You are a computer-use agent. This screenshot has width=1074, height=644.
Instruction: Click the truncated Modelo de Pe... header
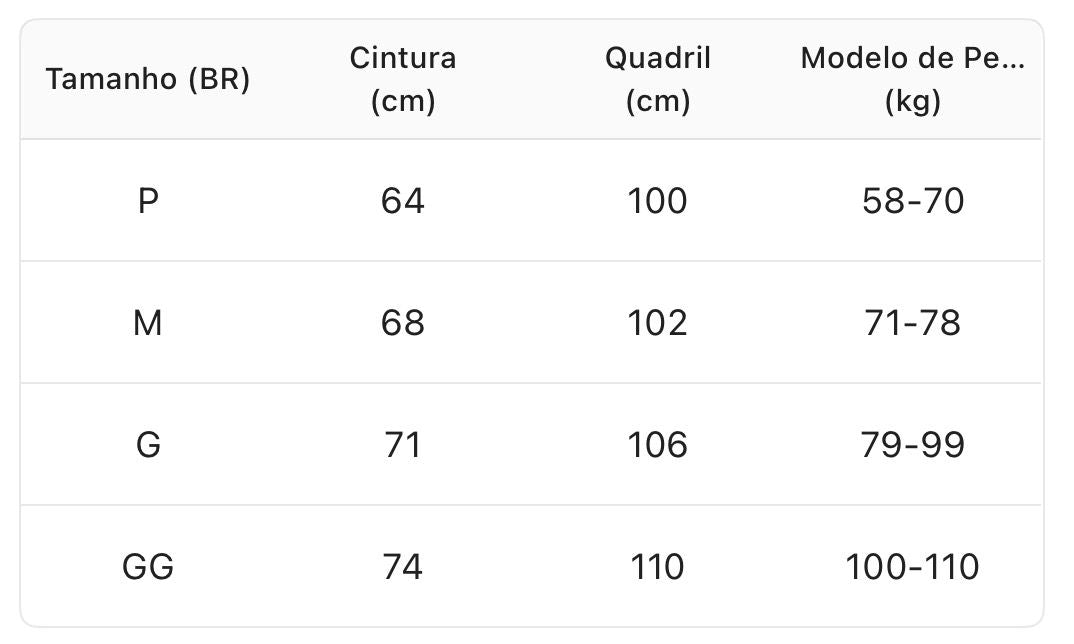(913, 80)
